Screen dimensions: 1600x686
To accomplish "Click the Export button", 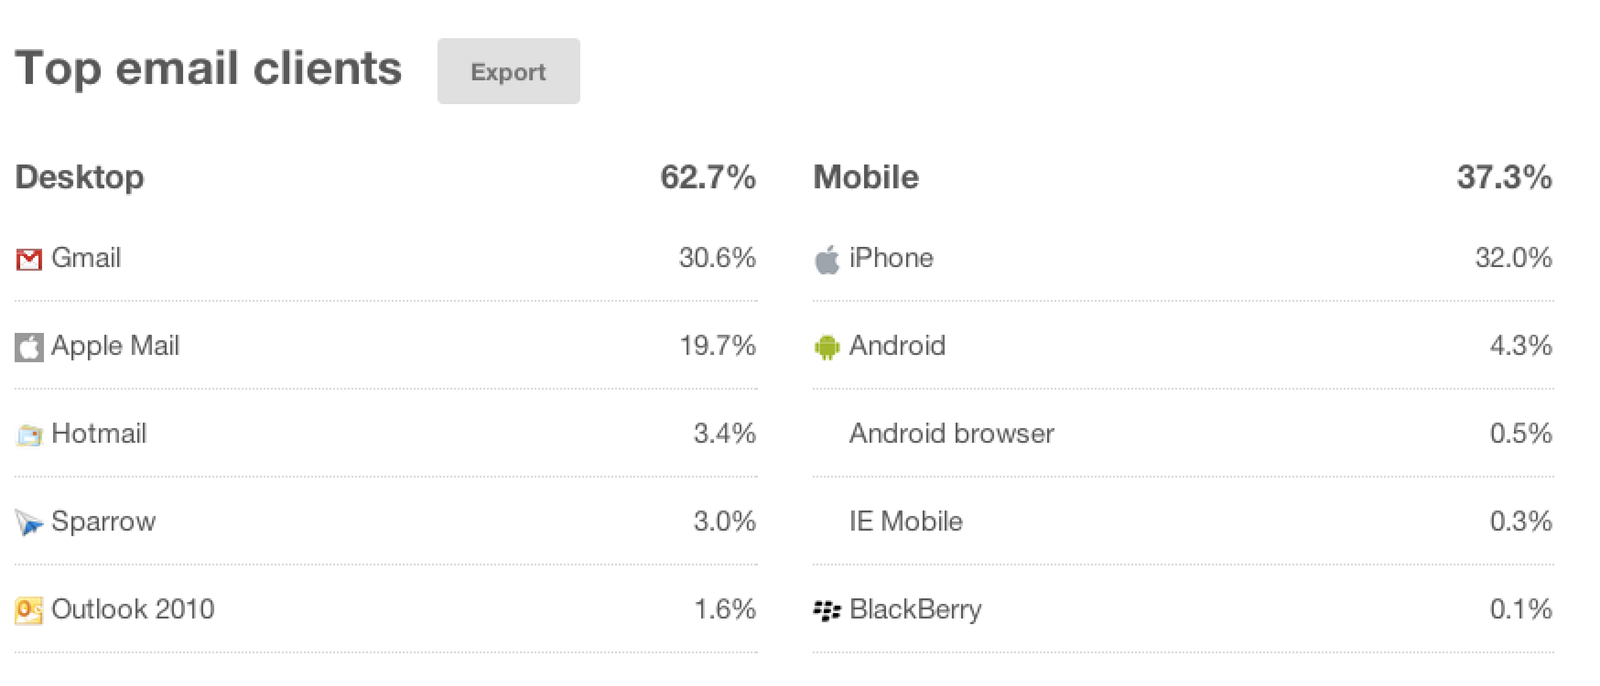I will [508, 72].
